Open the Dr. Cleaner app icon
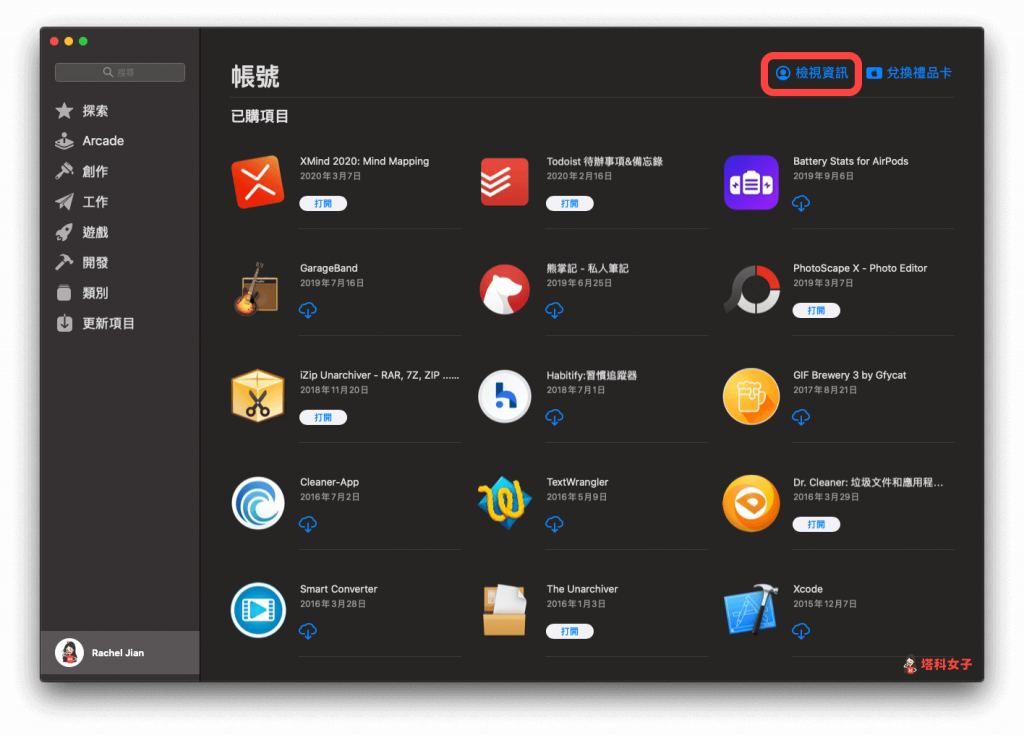 (x=751, y=503)
